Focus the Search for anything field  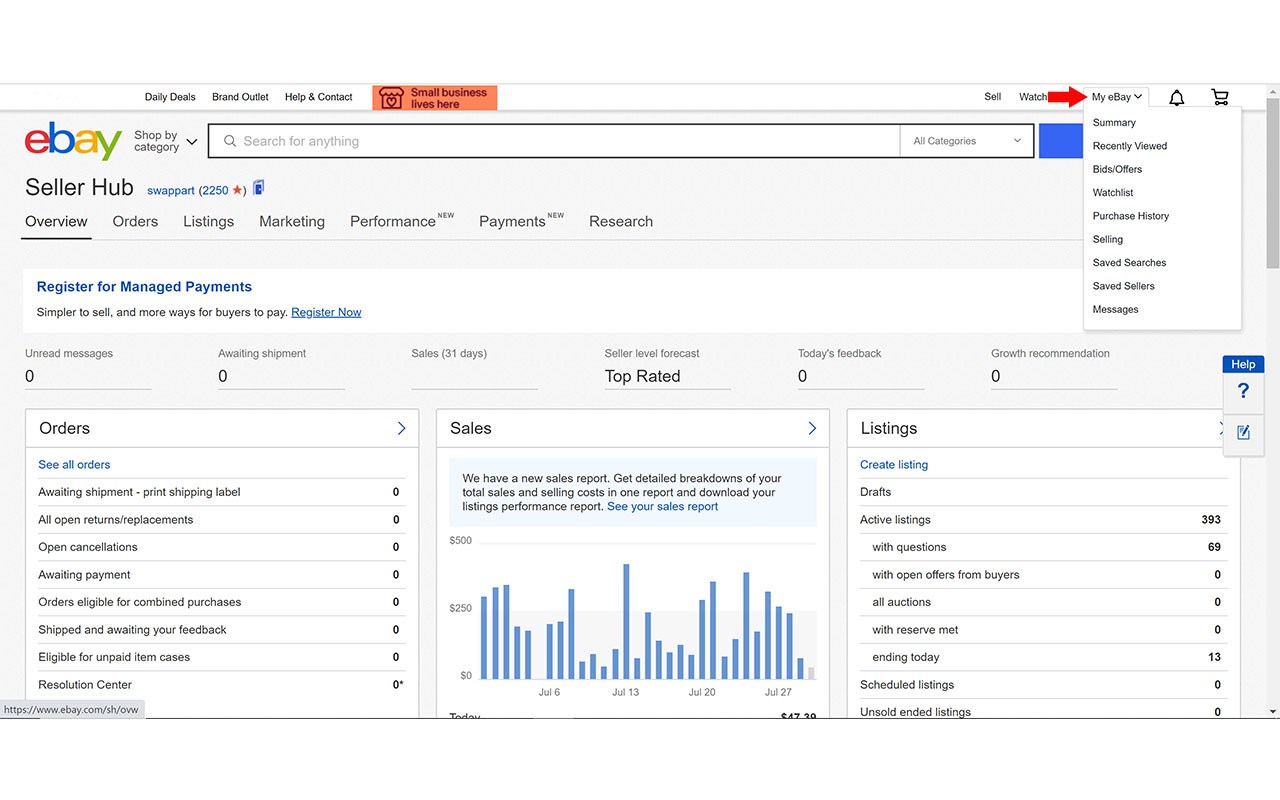pyautogui.click(x=554, y=141)
